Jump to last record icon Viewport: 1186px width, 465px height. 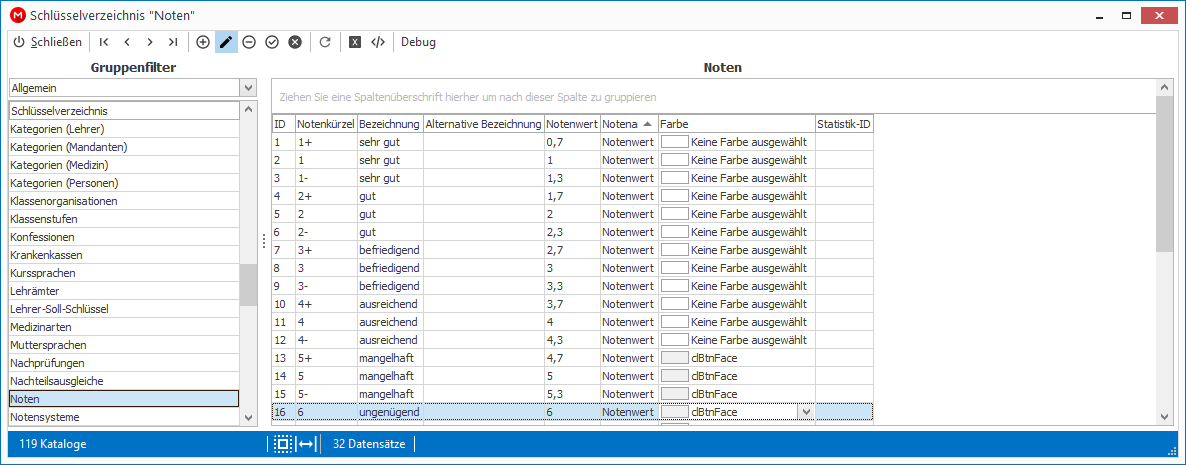(x=173, y=42)
